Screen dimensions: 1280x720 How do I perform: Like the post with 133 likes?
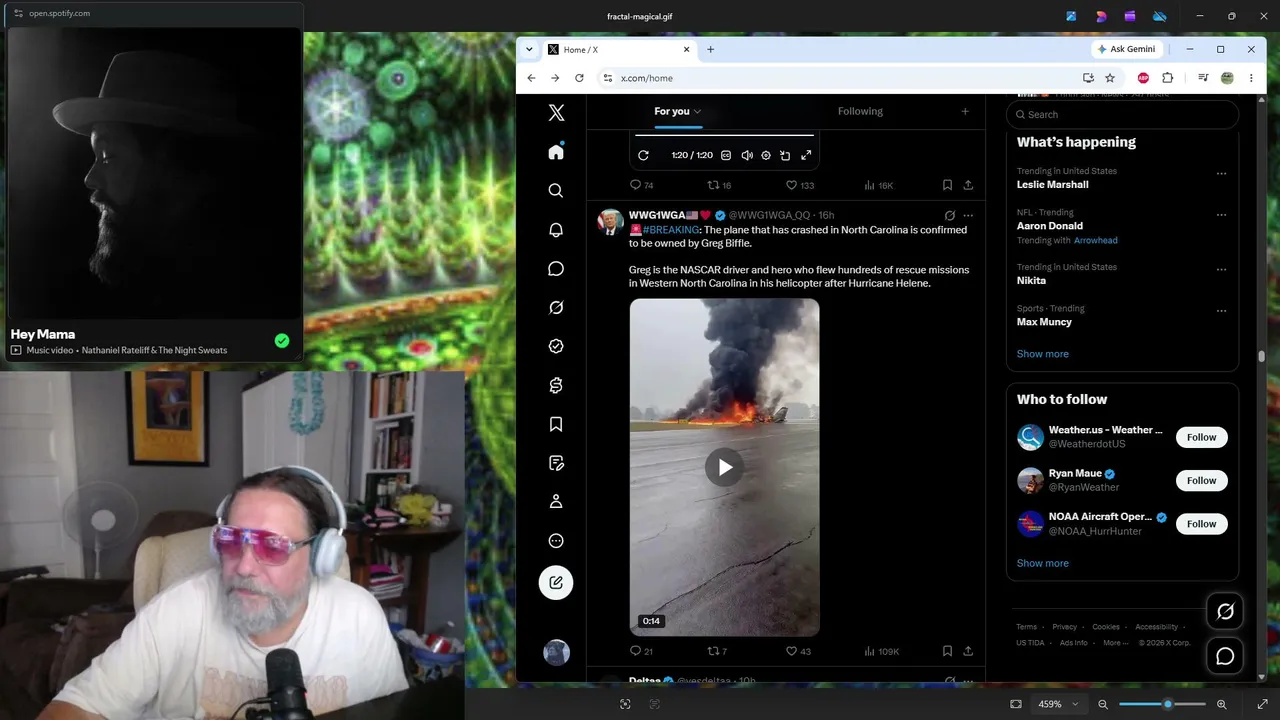pyautogui.click(x=799, y=185)
